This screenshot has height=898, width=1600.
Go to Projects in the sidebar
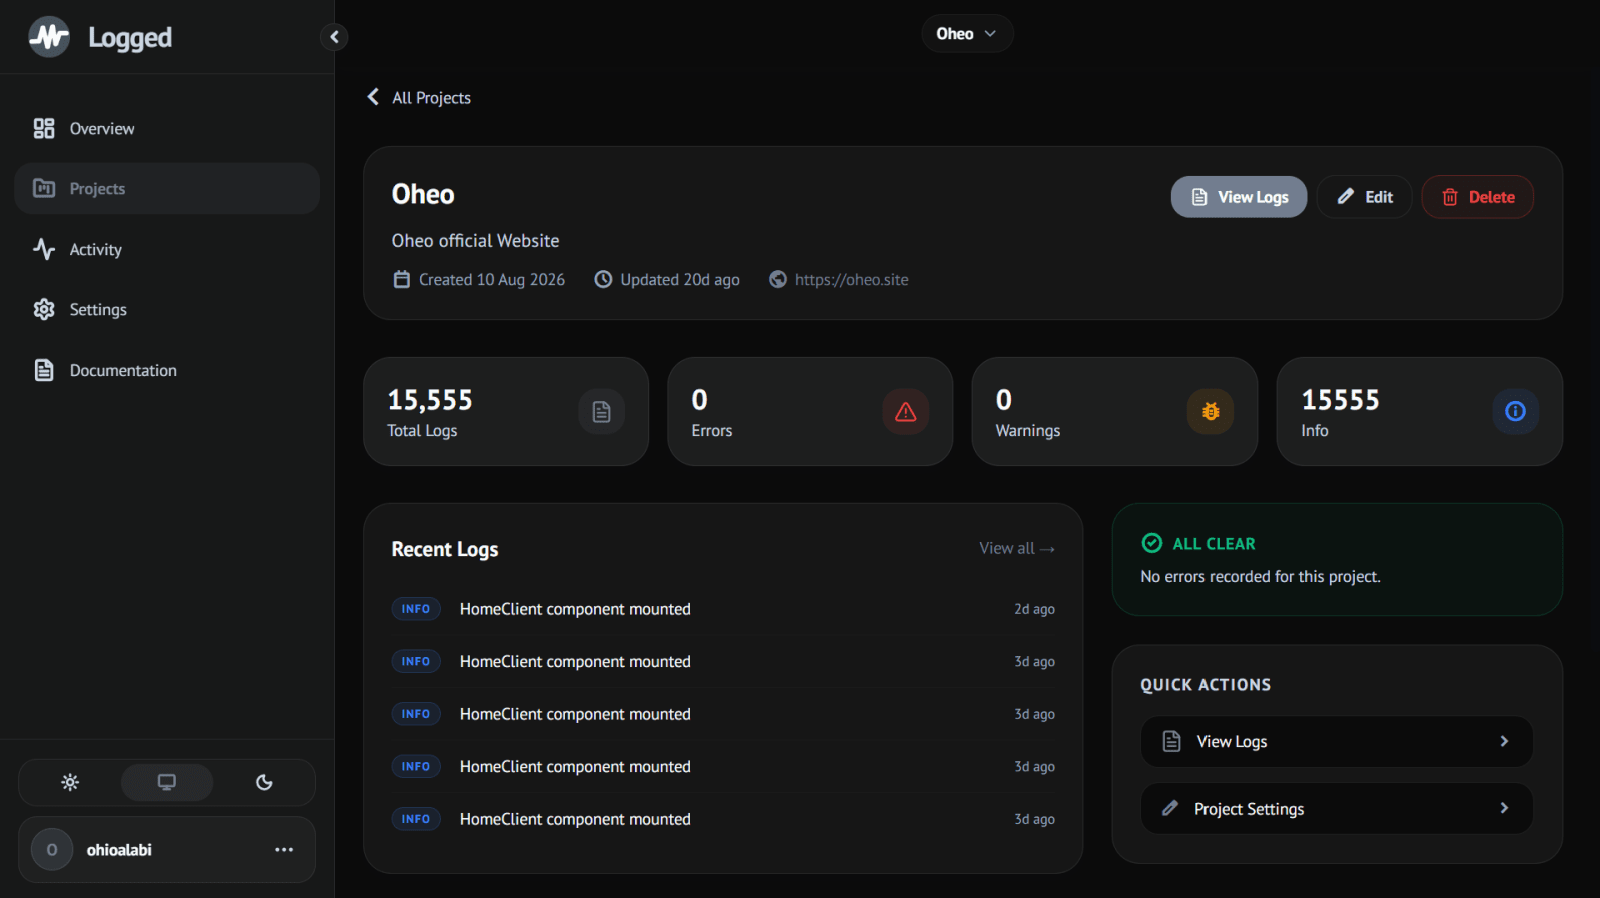click(x=167, y=189)
